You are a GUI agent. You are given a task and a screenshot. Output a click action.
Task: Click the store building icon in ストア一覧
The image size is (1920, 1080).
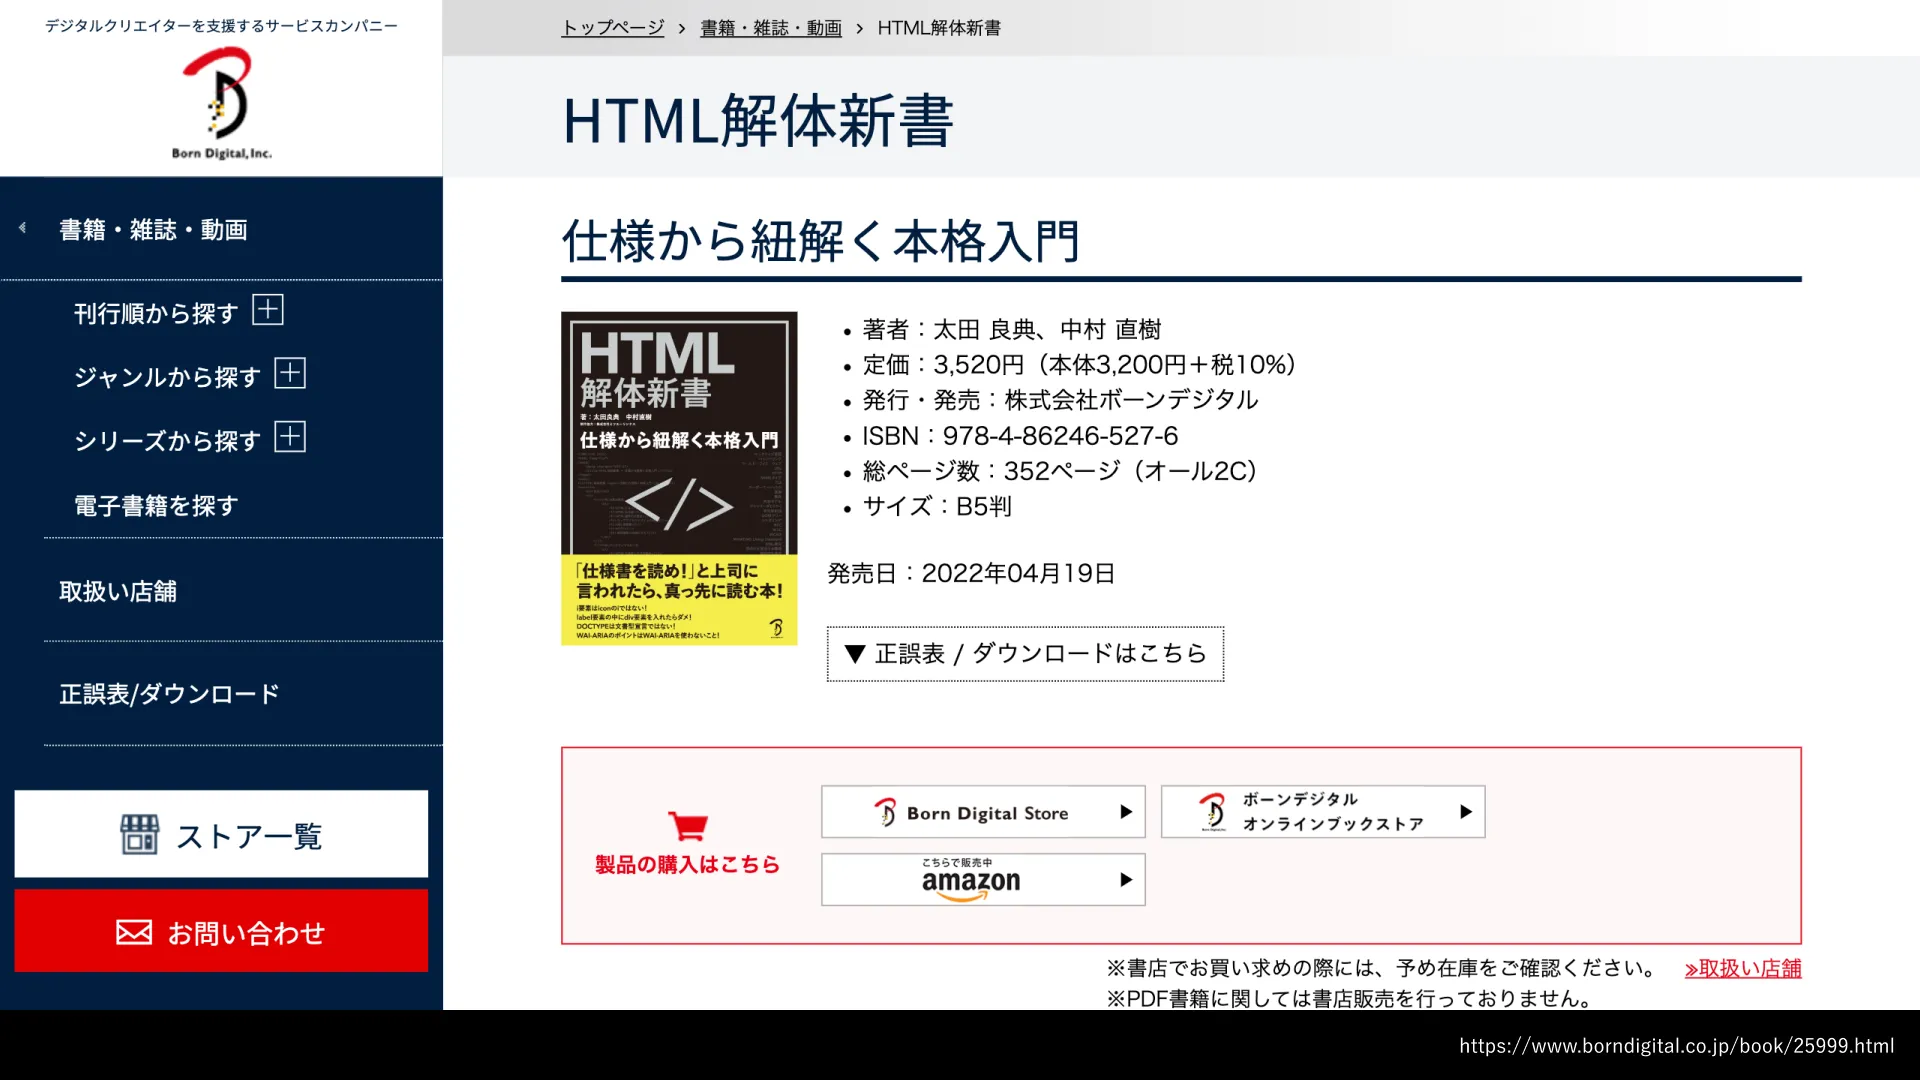point(139,835)
